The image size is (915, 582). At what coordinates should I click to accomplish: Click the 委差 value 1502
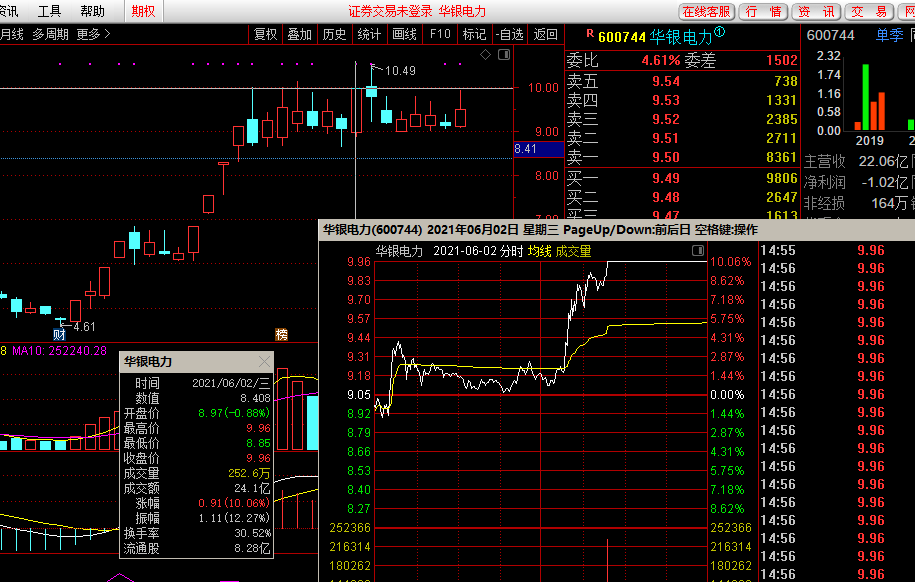pyautogui.click(x=781, y=60)
